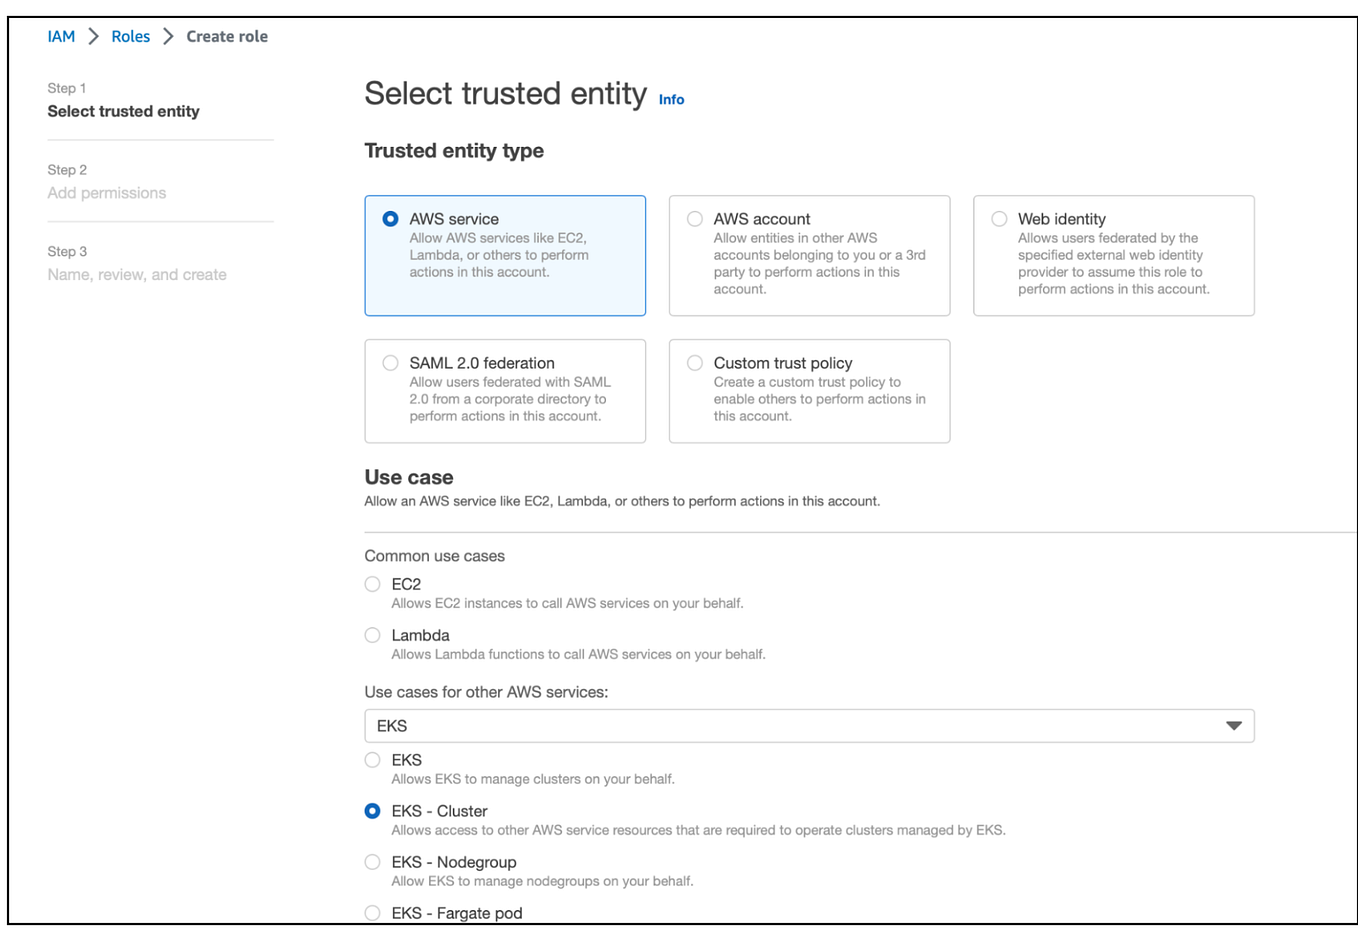Click Step 1 Select trusted entity

click(x=123, y=111)
